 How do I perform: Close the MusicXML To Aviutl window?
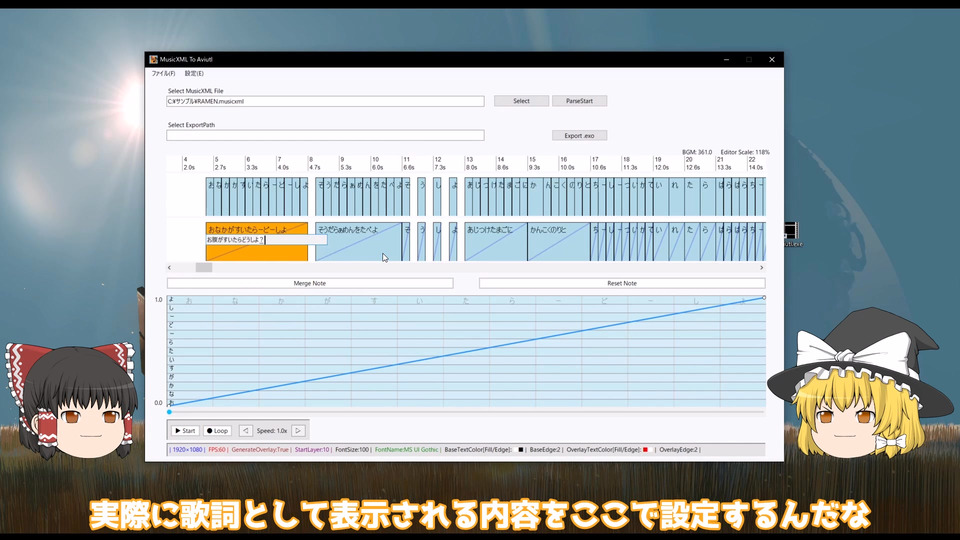click(771, 59)
